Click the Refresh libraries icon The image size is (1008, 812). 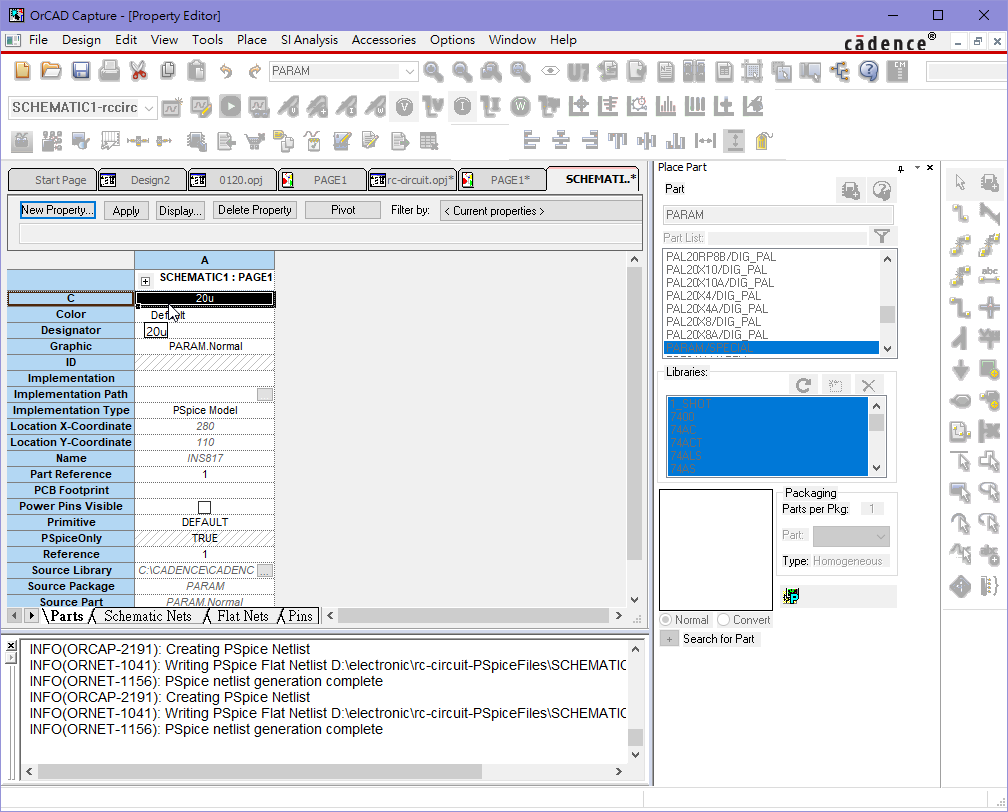(803, 386)
